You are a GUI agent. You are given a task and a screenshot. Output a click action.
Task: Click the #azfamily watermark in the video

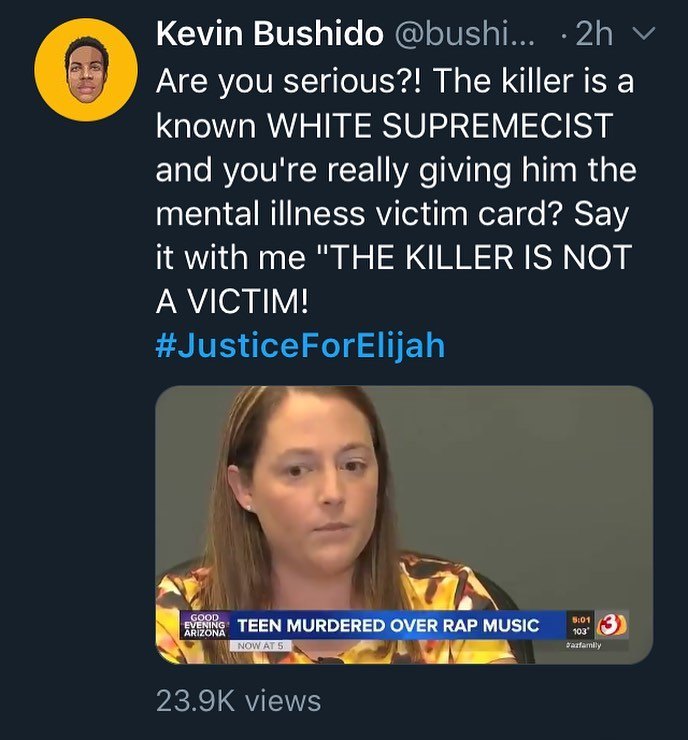point(583,645)
